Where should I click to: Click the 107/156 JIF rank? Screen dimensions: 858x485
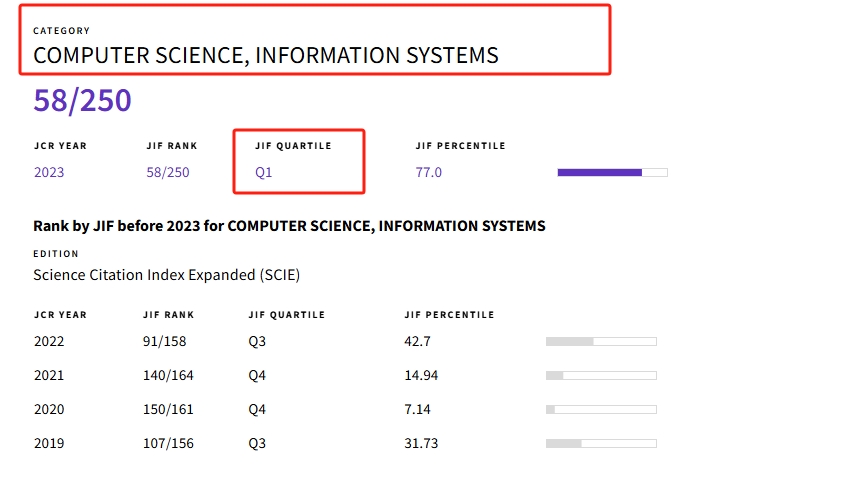point(168,443)
